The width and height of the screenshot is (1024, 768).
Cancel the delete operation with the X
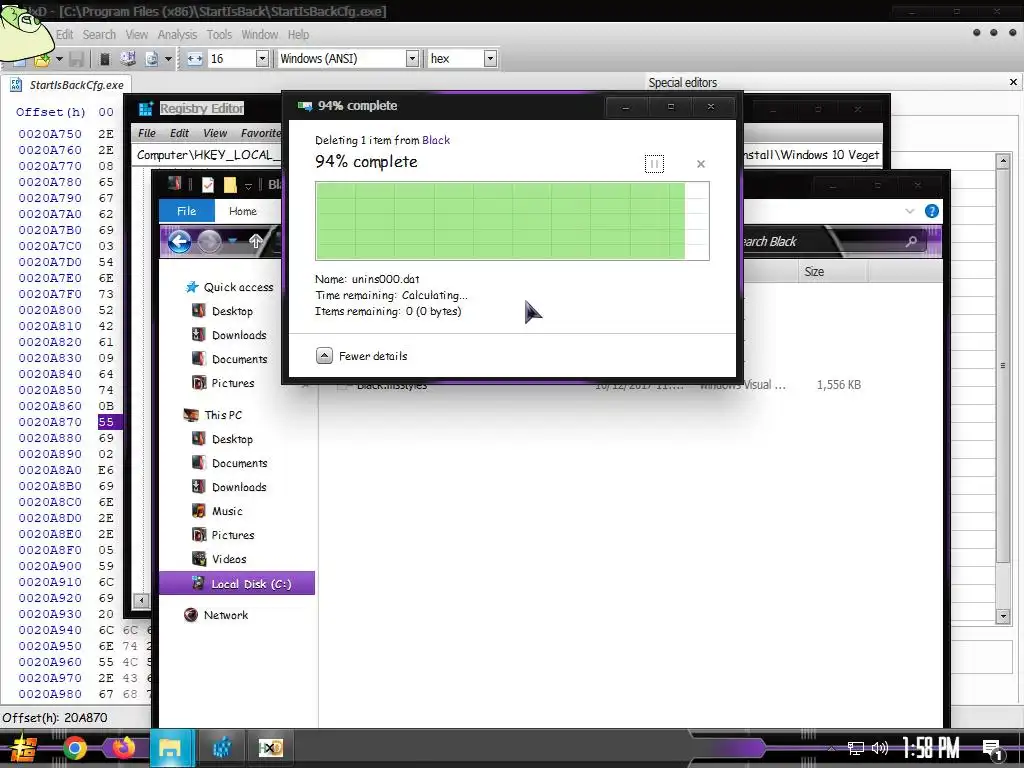pos(701,164)
